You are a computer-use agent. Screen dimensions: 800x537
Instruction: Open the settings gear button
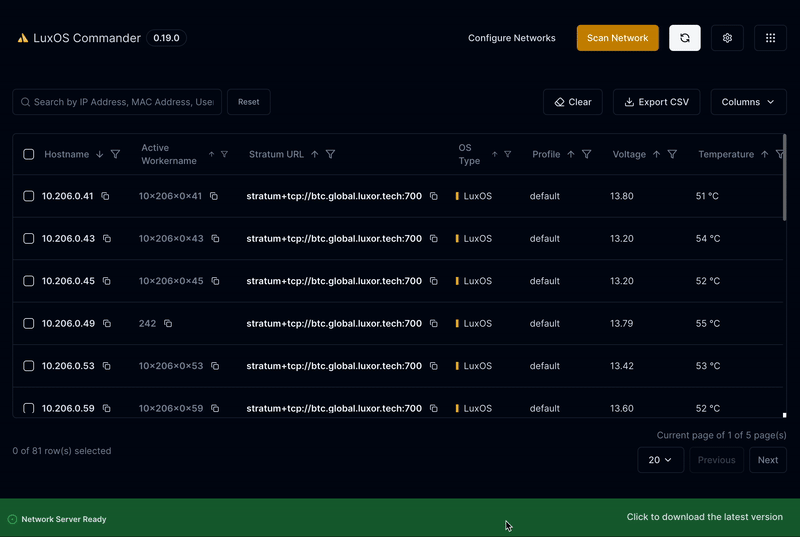[727, 38]
